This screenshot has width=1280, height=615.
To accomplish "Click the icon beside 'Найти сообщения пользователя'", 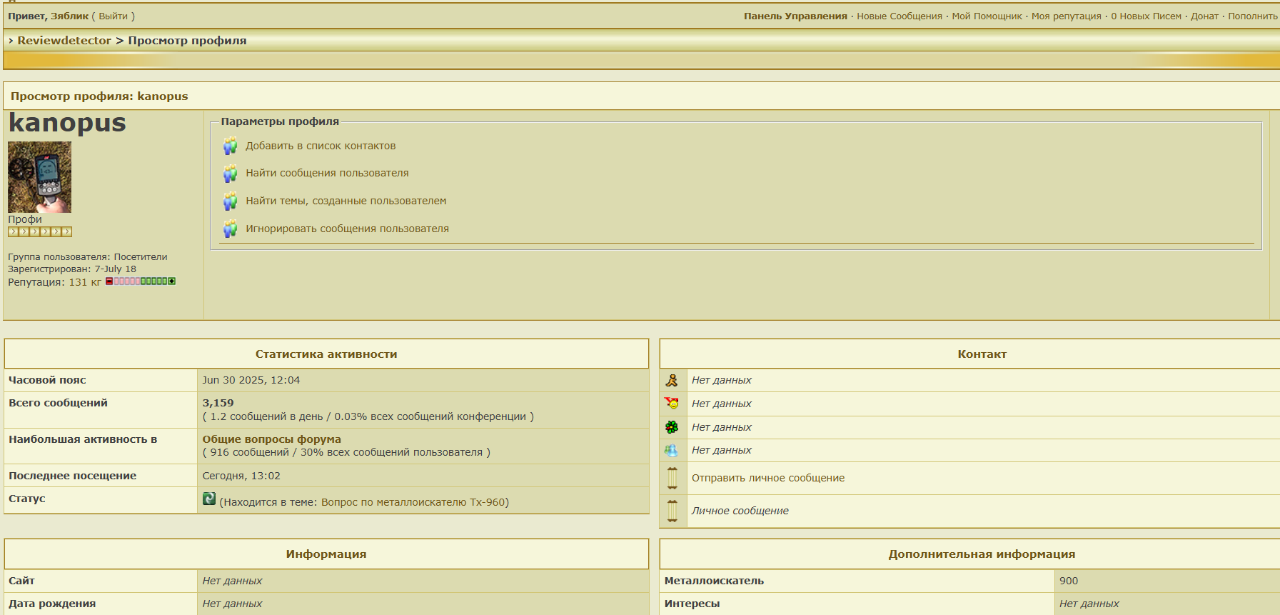I will pyautogui.click(x=230, y=173).
